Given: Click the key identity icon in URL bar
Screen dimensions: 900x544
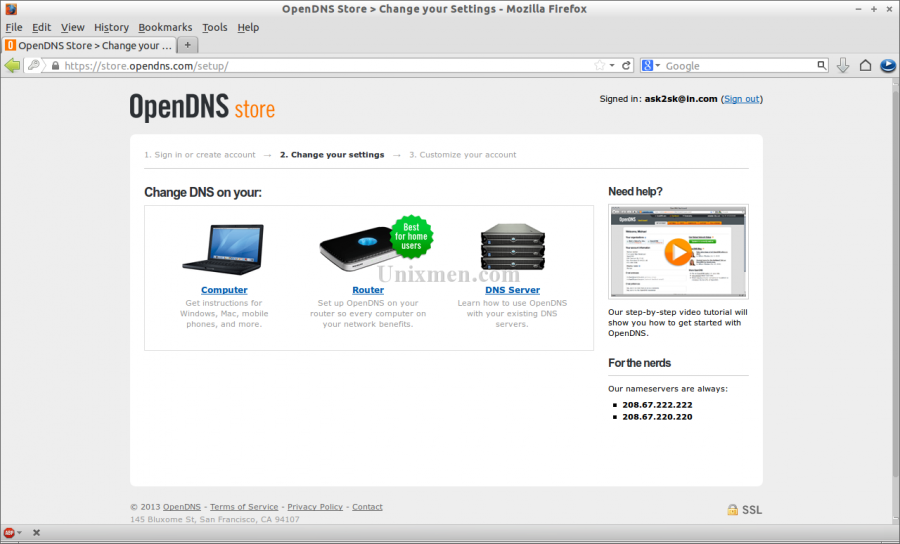Looking at the screenshot, I should click(33, 65).
